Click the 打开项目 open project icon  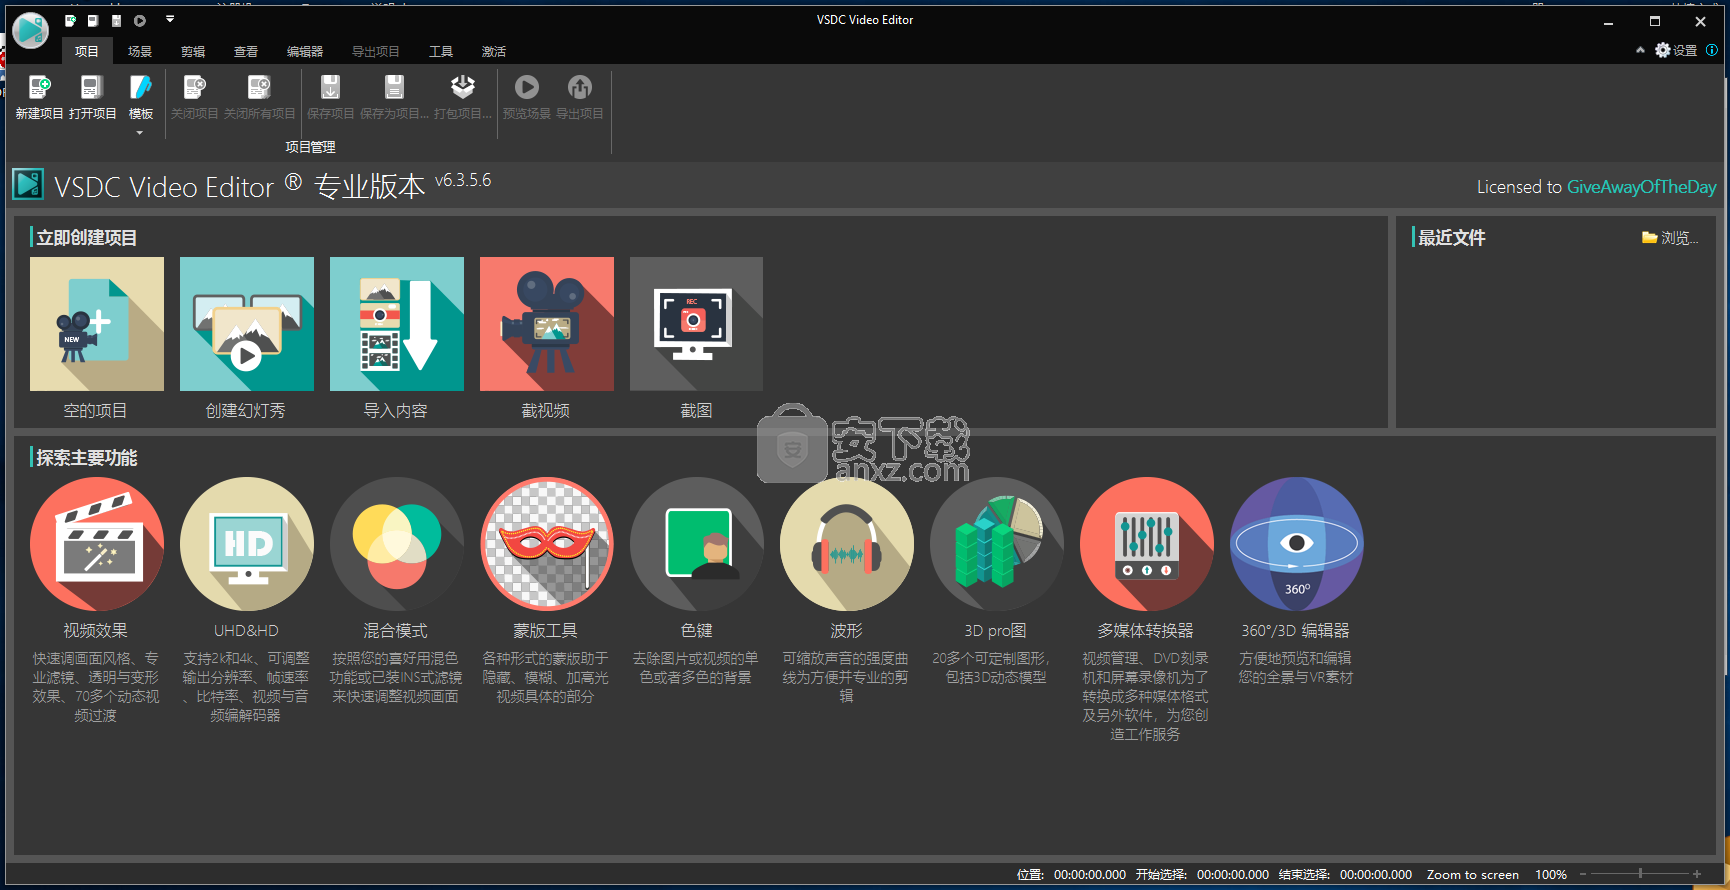[x=92, y=88]
